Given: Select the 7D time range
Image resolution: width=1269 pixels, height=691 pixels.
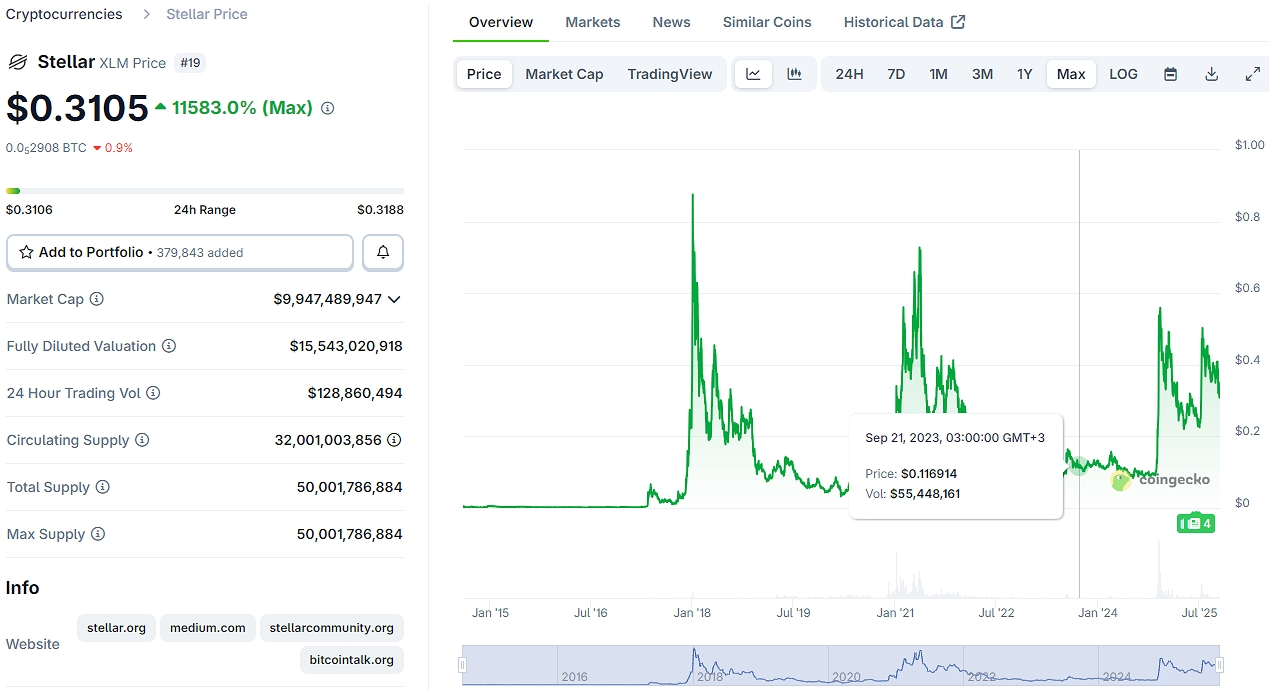Looking at the screenshot, I should tap(896, 74).
